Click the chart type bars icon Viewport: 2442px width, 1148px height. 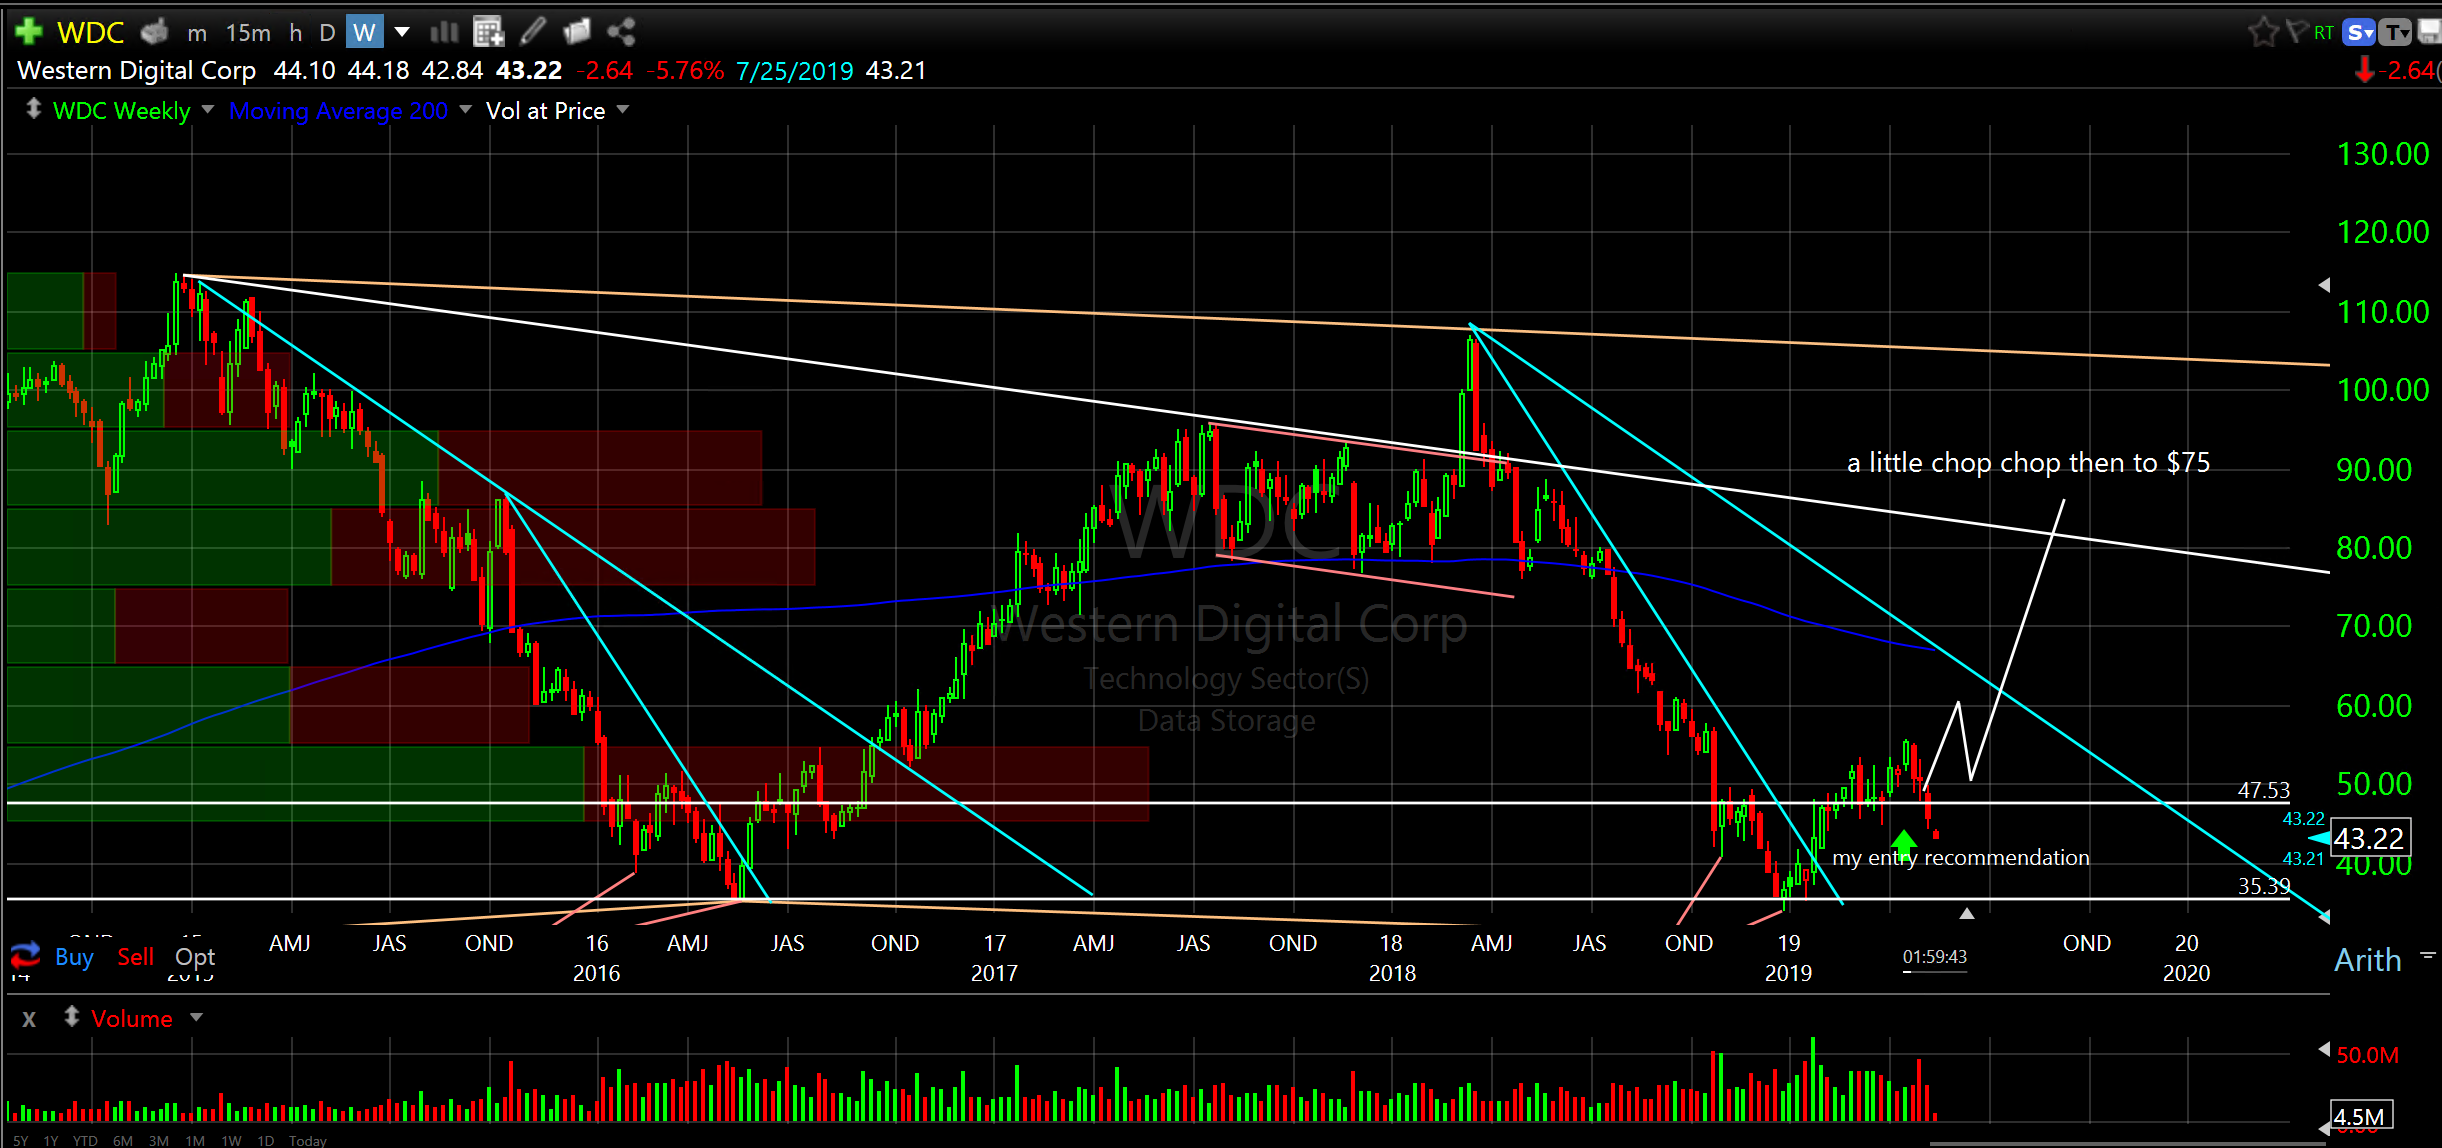pyautogui.click(x=444, y=32)
